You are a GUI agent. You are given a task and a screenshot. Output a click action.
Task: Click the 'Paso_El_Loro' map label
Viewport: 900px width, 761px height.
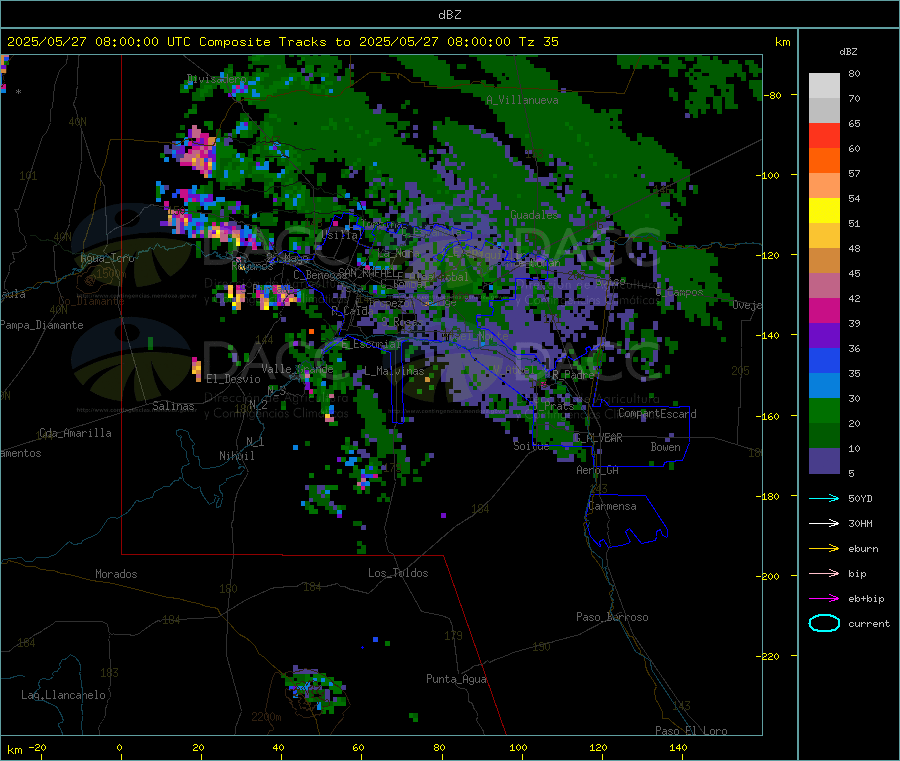tap(691, 731)
